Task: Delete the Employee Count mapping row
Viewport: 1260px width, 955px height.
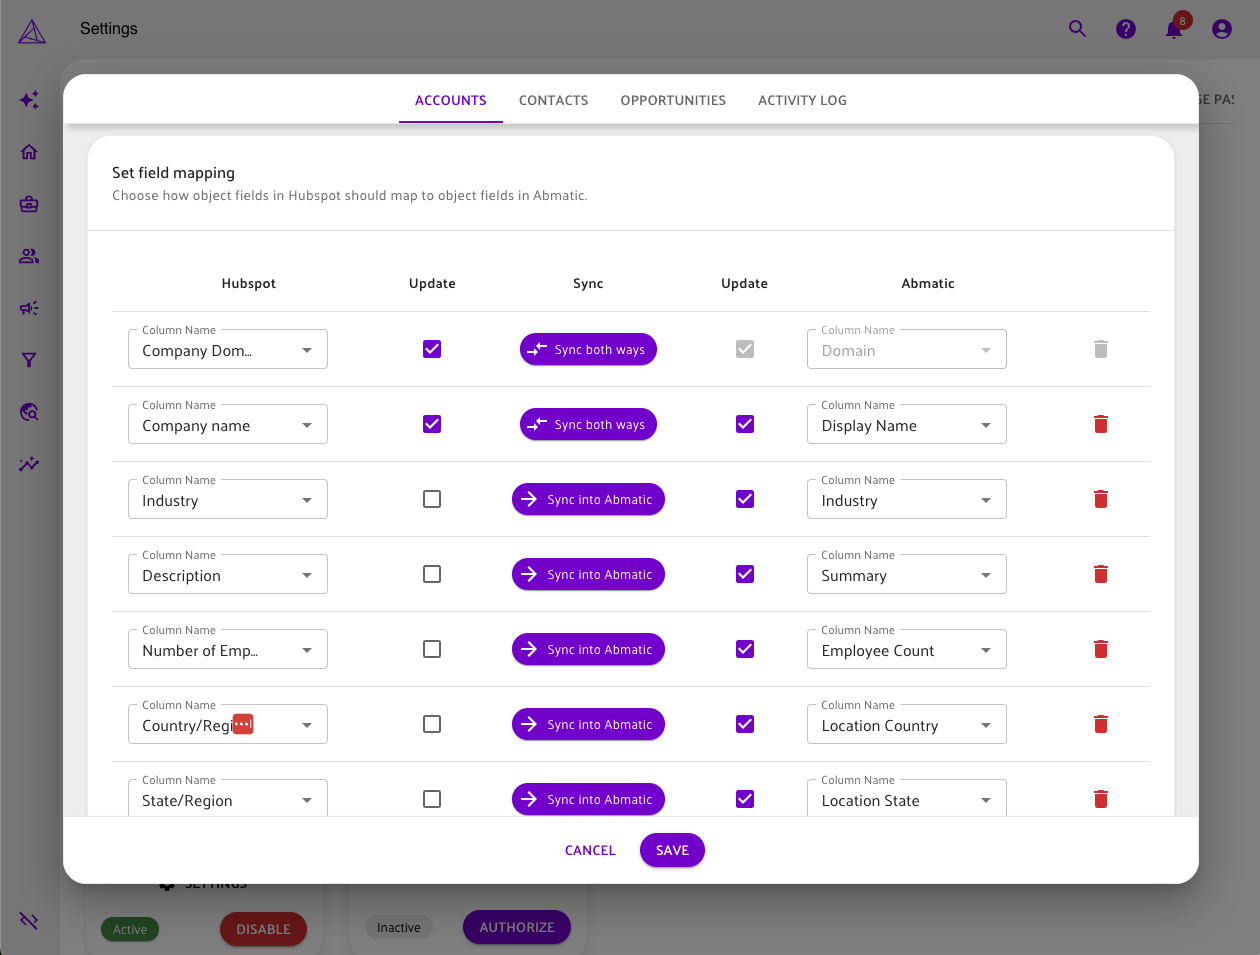Action: point(1100,649)
